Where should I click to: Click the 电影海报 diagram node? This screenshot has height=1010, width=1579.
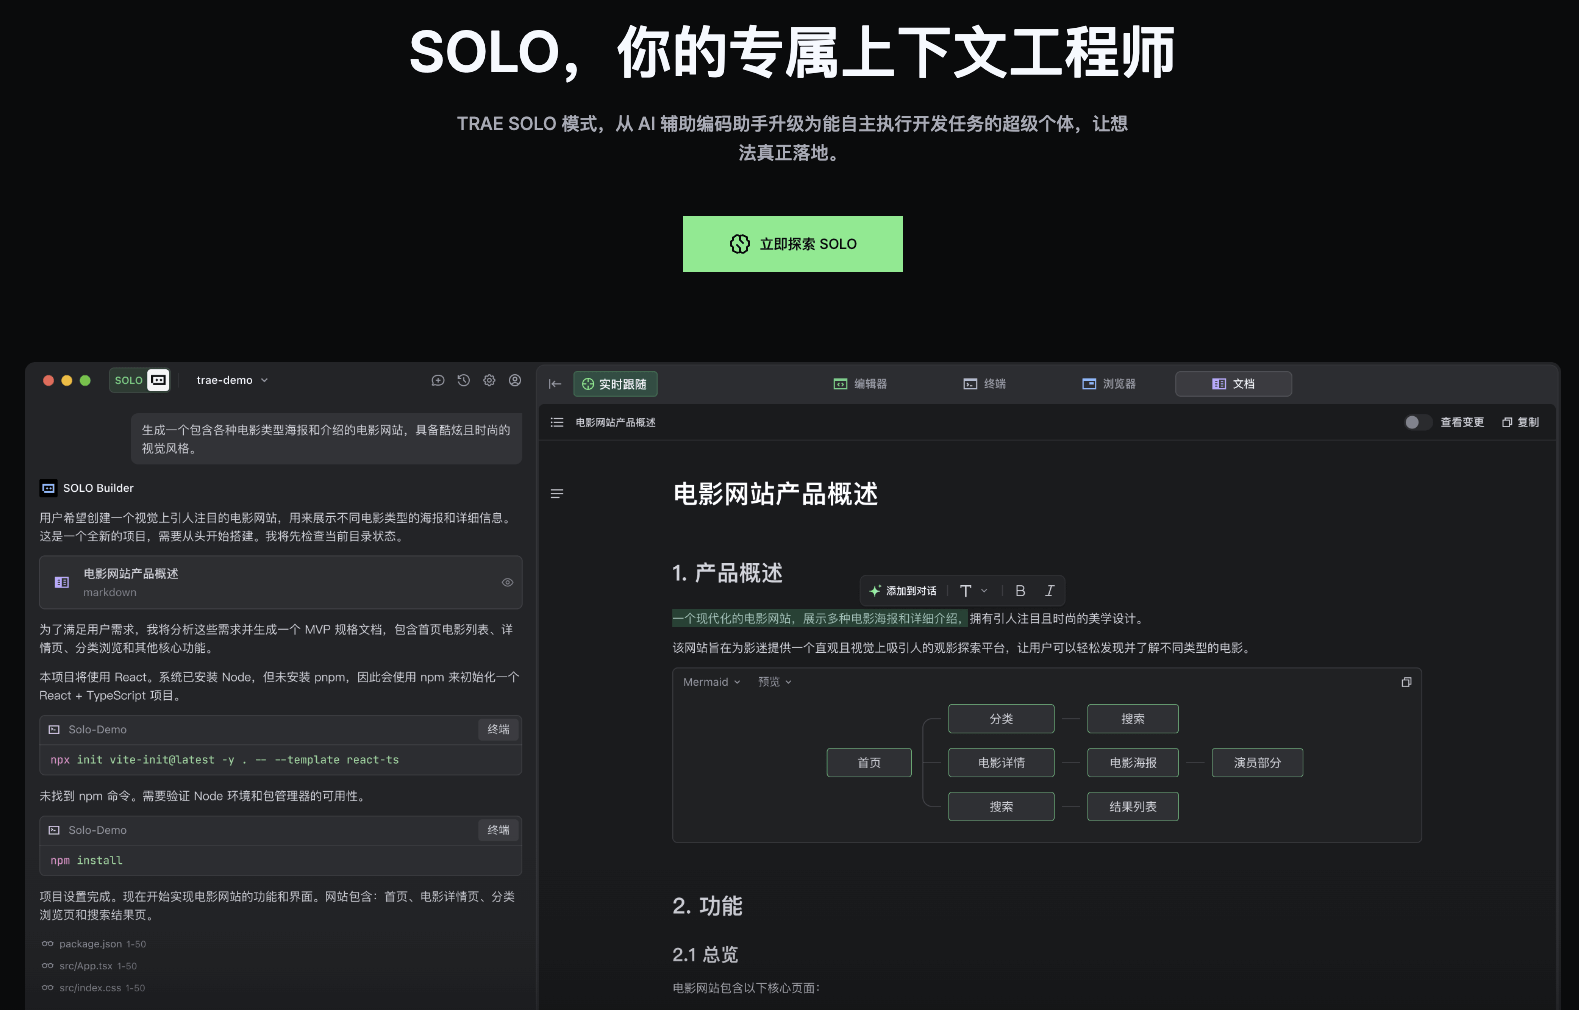click(1133, 763)
